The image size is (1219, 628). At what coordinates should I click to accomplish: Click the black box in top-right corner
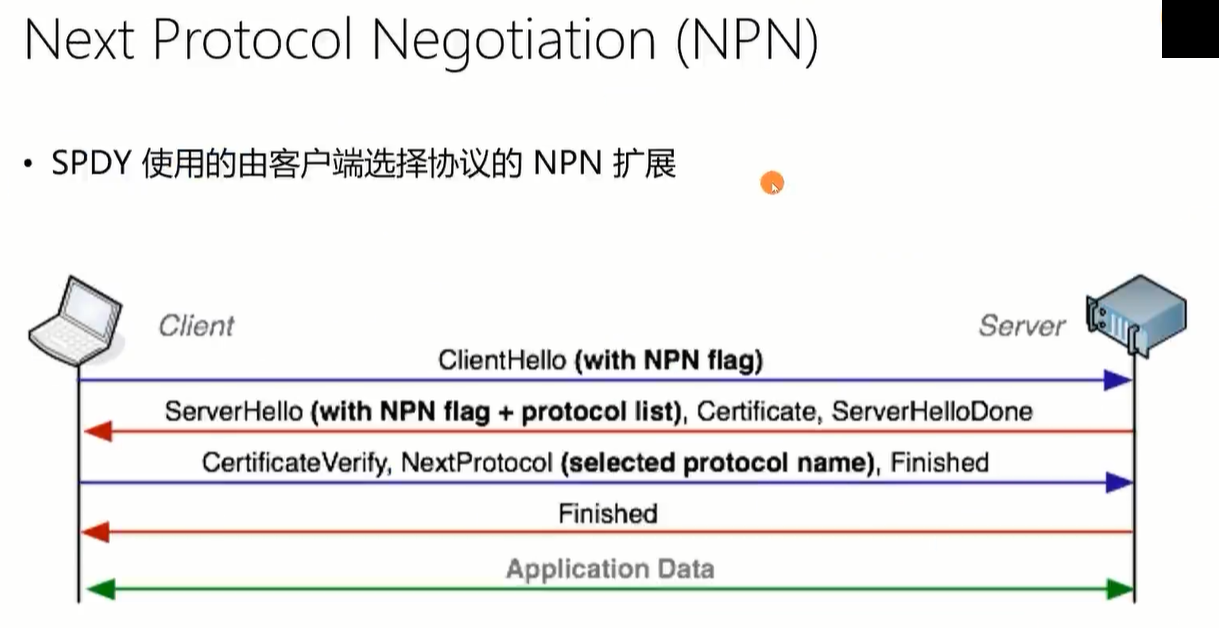[x=1190, y=28]
